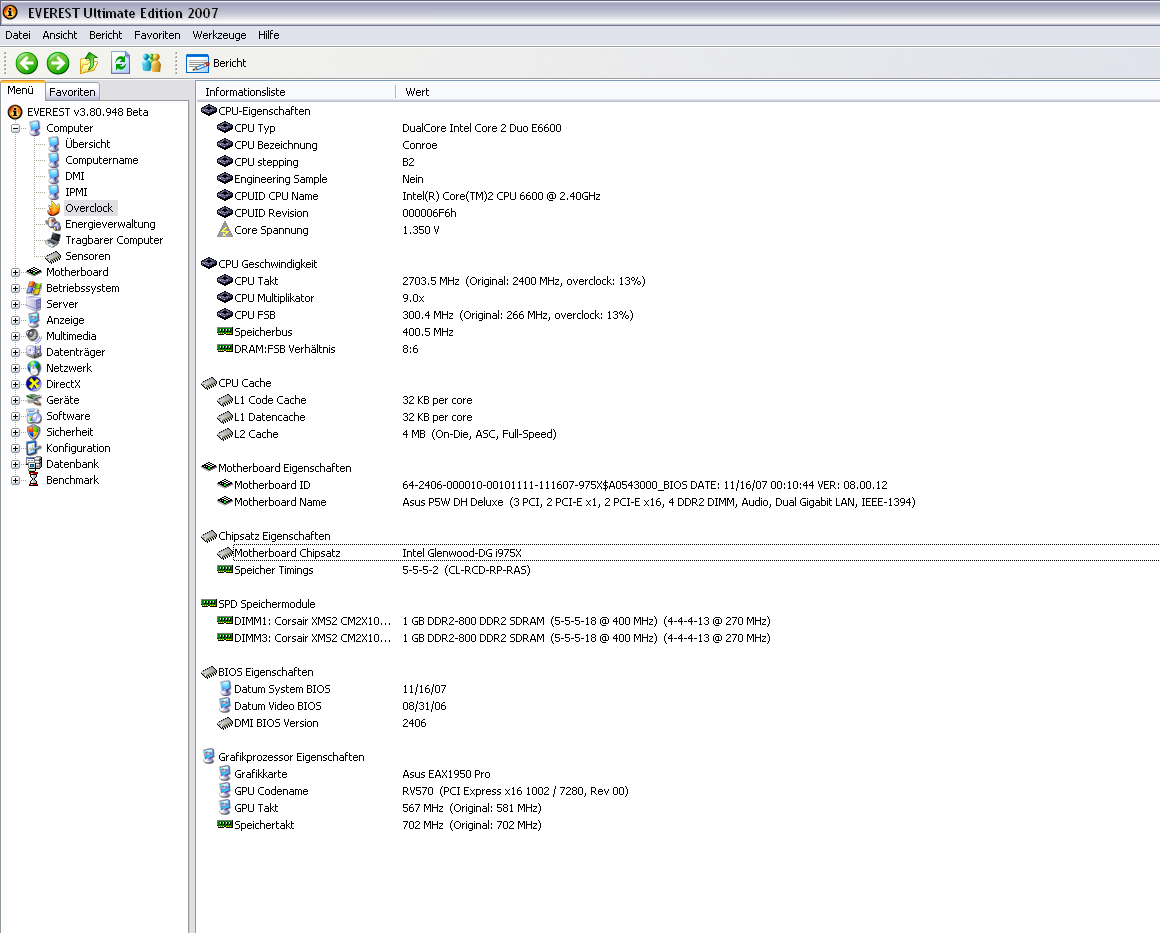1160x933 pixels.
Task: Open the Bericht report toolbar button
Action: 216,64
